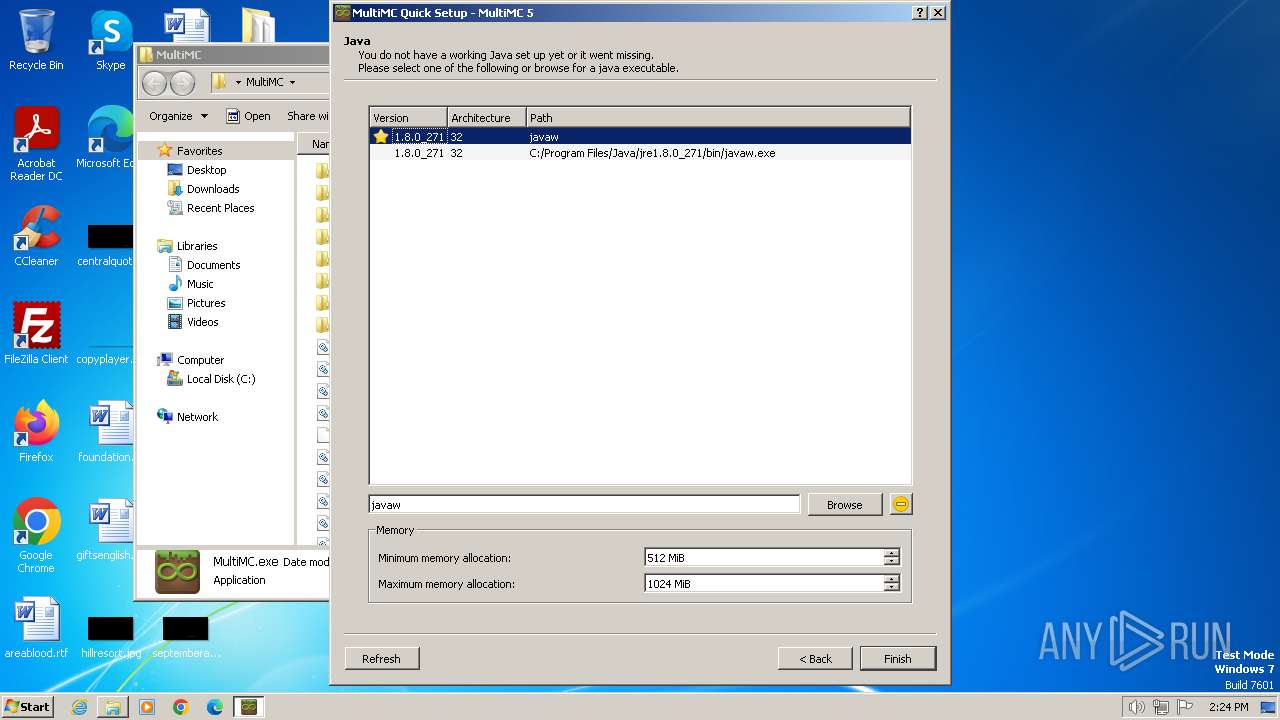Open the Microsoft Edge desktop shortcut
The height and width of the screenshot is (720, 1280).
(108, 139)
